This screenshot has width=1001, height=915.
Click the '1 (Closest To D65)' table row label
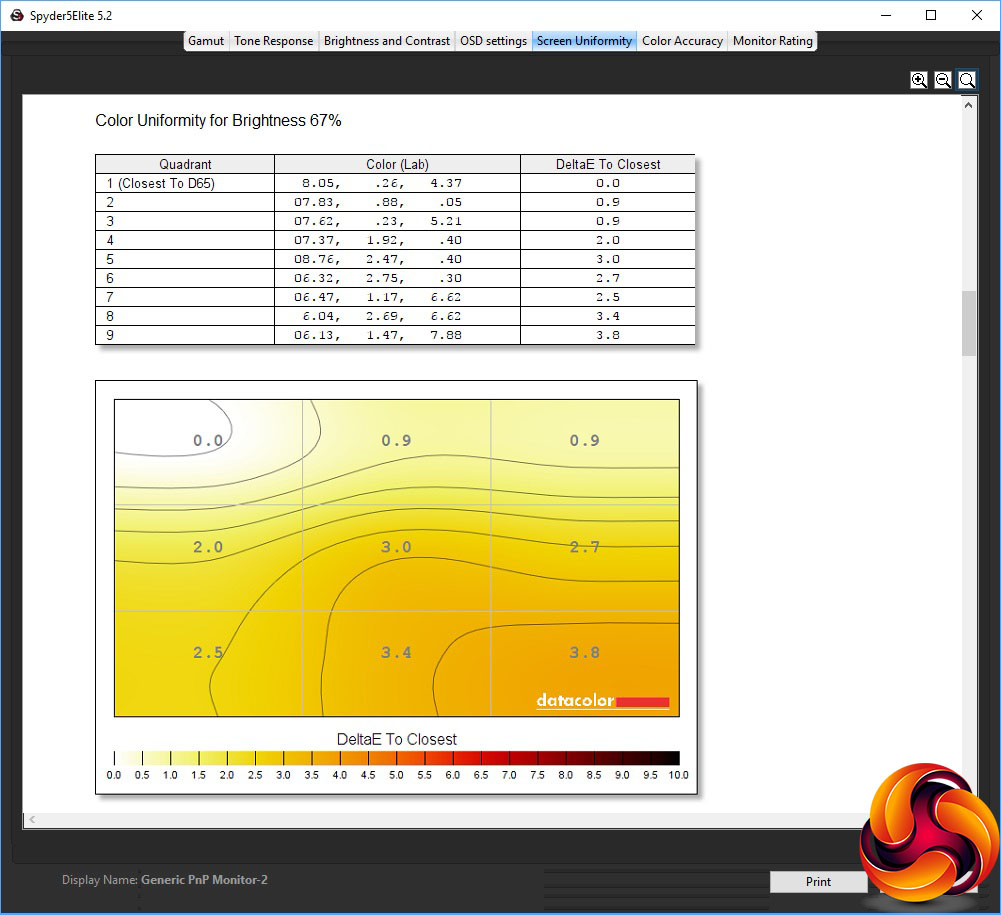[161, 183]
